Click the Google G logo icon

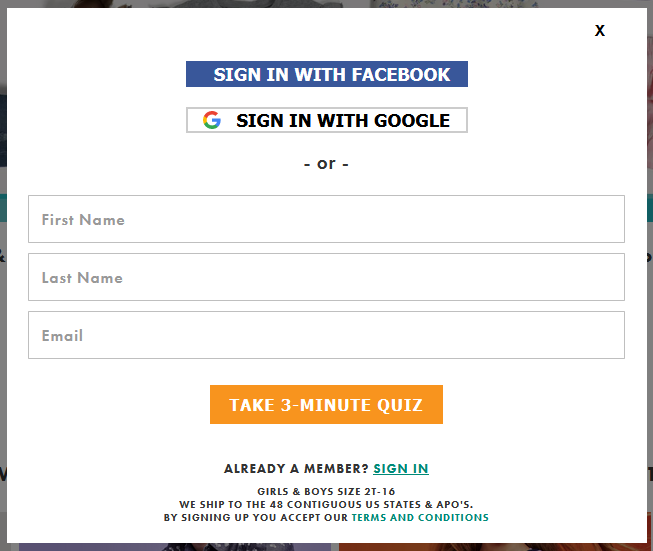tap(212, 120)
